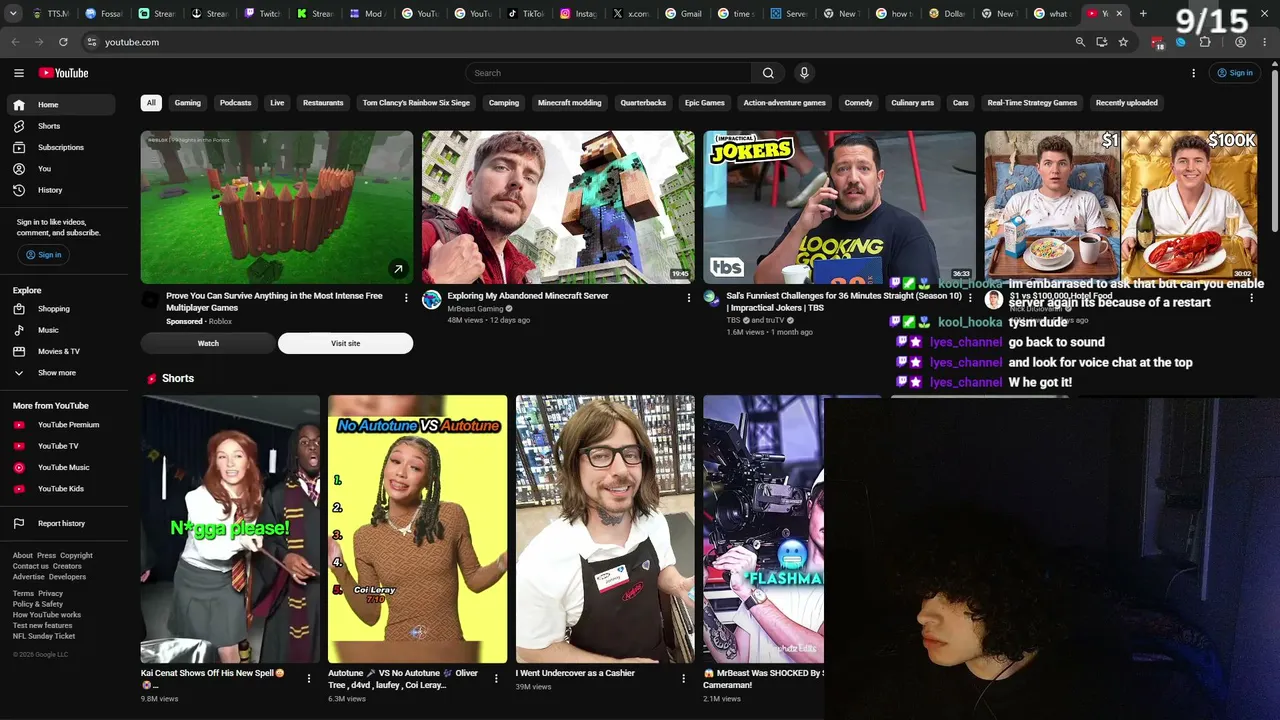Open the No Autotune VS Autotune short
1280x720 pixels.
[417, 529]
